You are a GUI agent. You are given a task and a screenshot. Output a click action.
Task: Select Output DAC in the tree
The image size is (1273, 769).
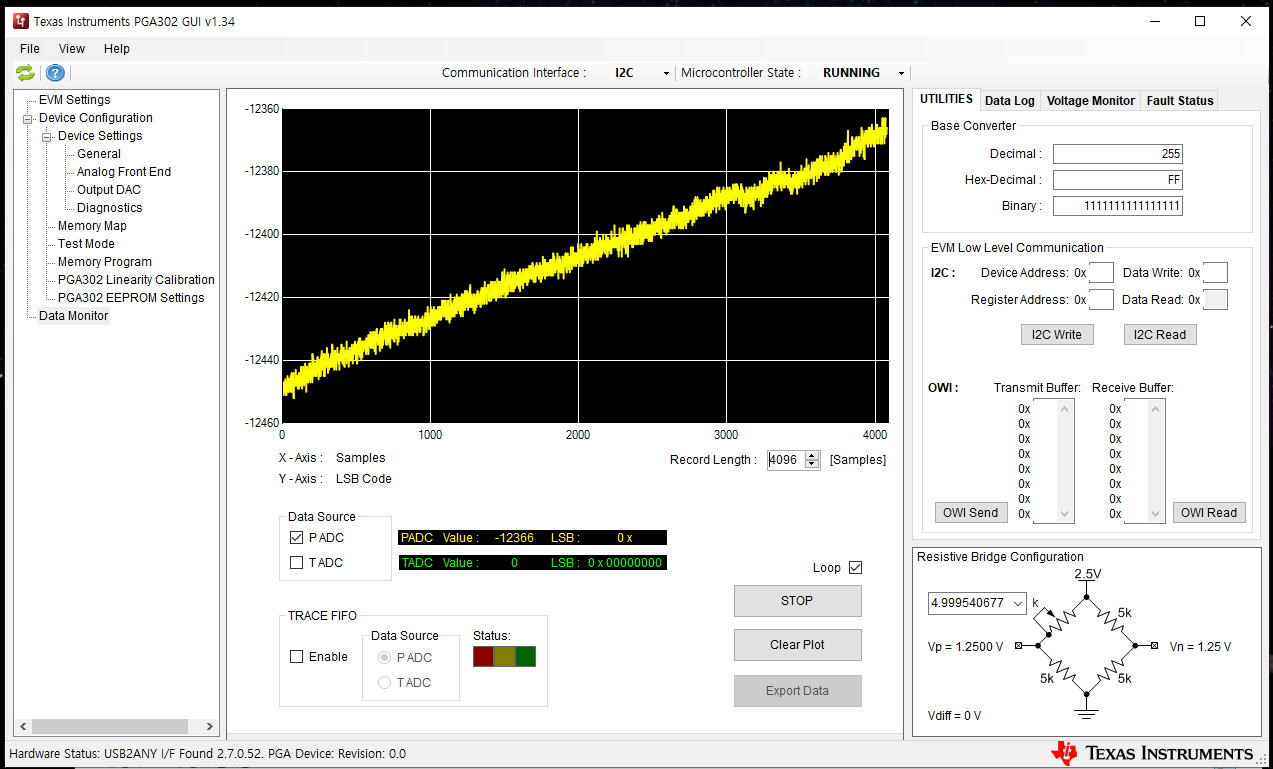[x=109, y=190]
